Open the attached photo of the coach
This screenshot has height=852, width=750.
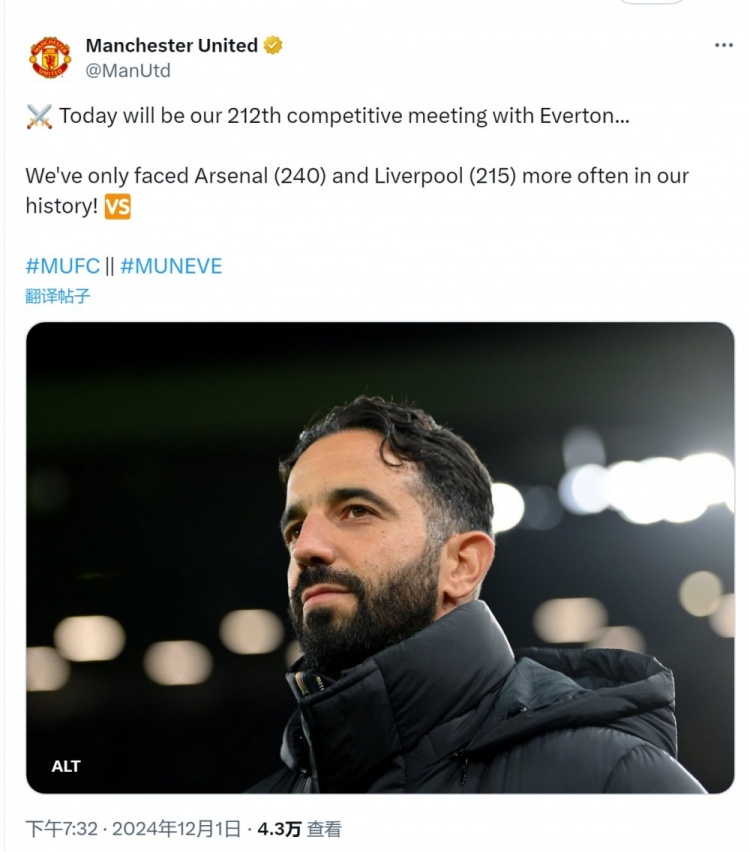point(380,557)
